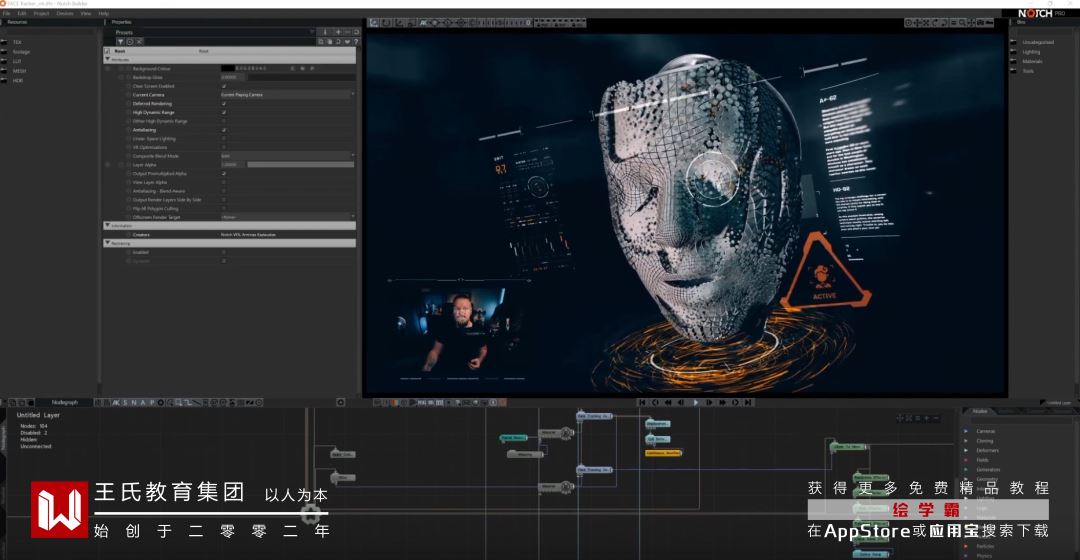Disable the Antialiasing checkbox
The width and height of the screenshot is (1080, 560).
pyautogui.click(x=223, y=130)
